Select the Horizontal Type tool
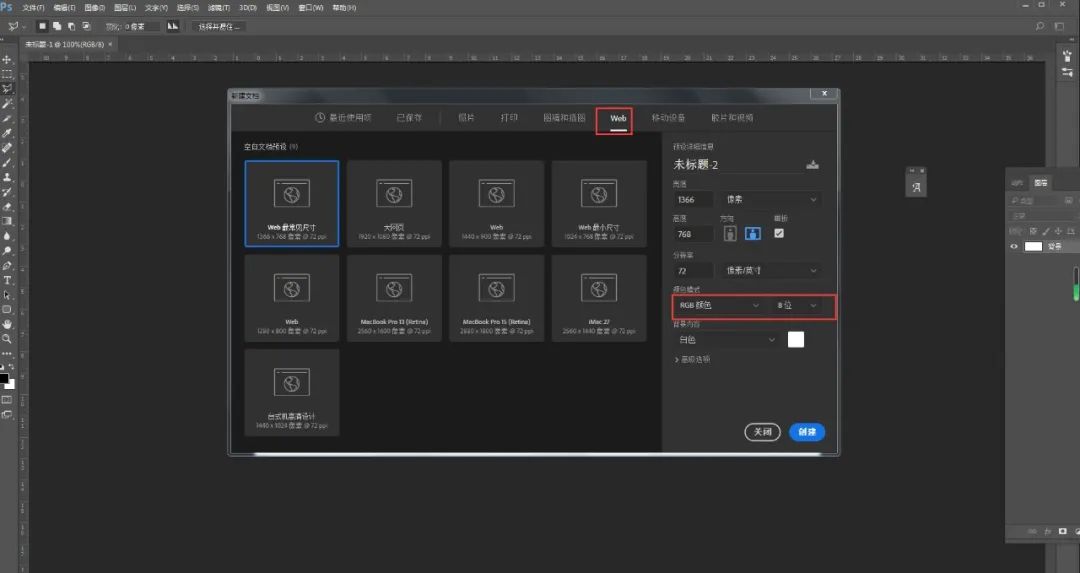1080x573 pixels. (7, 280)
